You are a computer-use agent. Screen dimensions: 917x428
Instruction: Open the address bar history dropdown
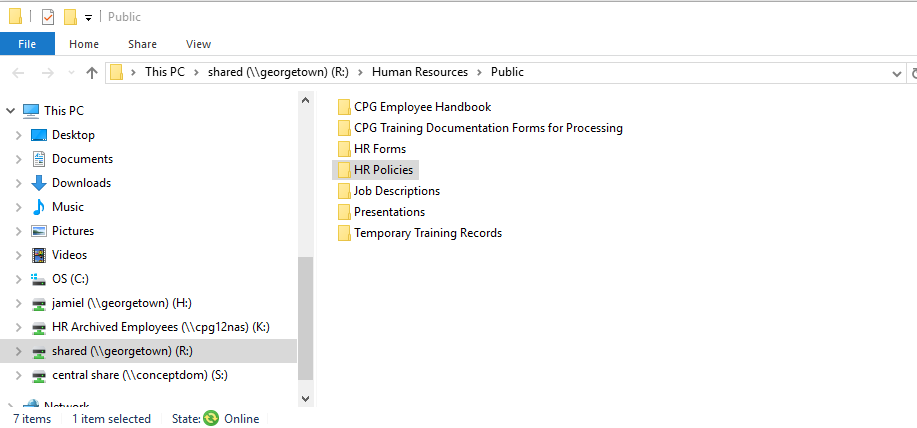tap(897, 74)
